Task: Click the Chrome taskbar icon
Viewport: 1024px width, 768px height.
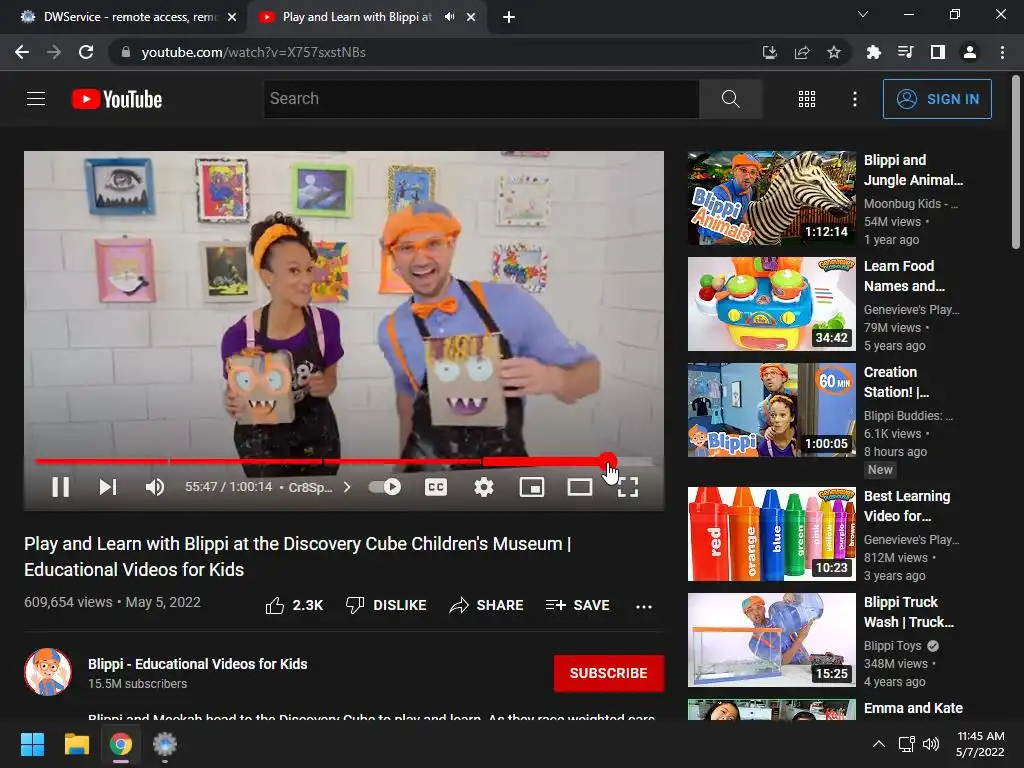Action: [x=121, y=744]
